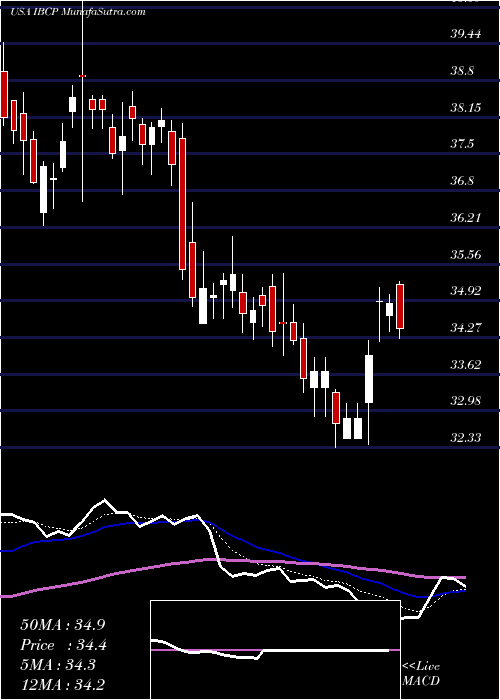Click the 36.8 price axis label
500x700 pixels.
(462, 181)
